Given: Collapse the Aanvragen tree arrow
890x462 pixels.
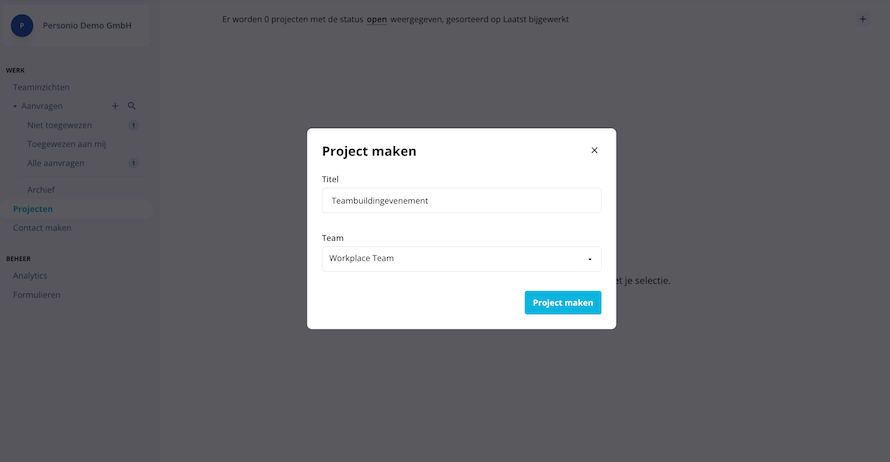Looking at the screenshot, I should (15, 106).
